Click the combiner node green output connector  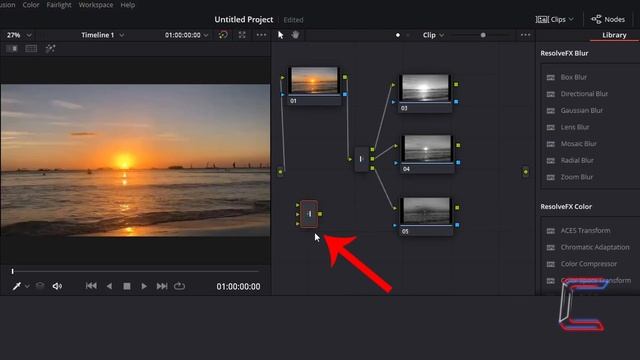(320, 214)
